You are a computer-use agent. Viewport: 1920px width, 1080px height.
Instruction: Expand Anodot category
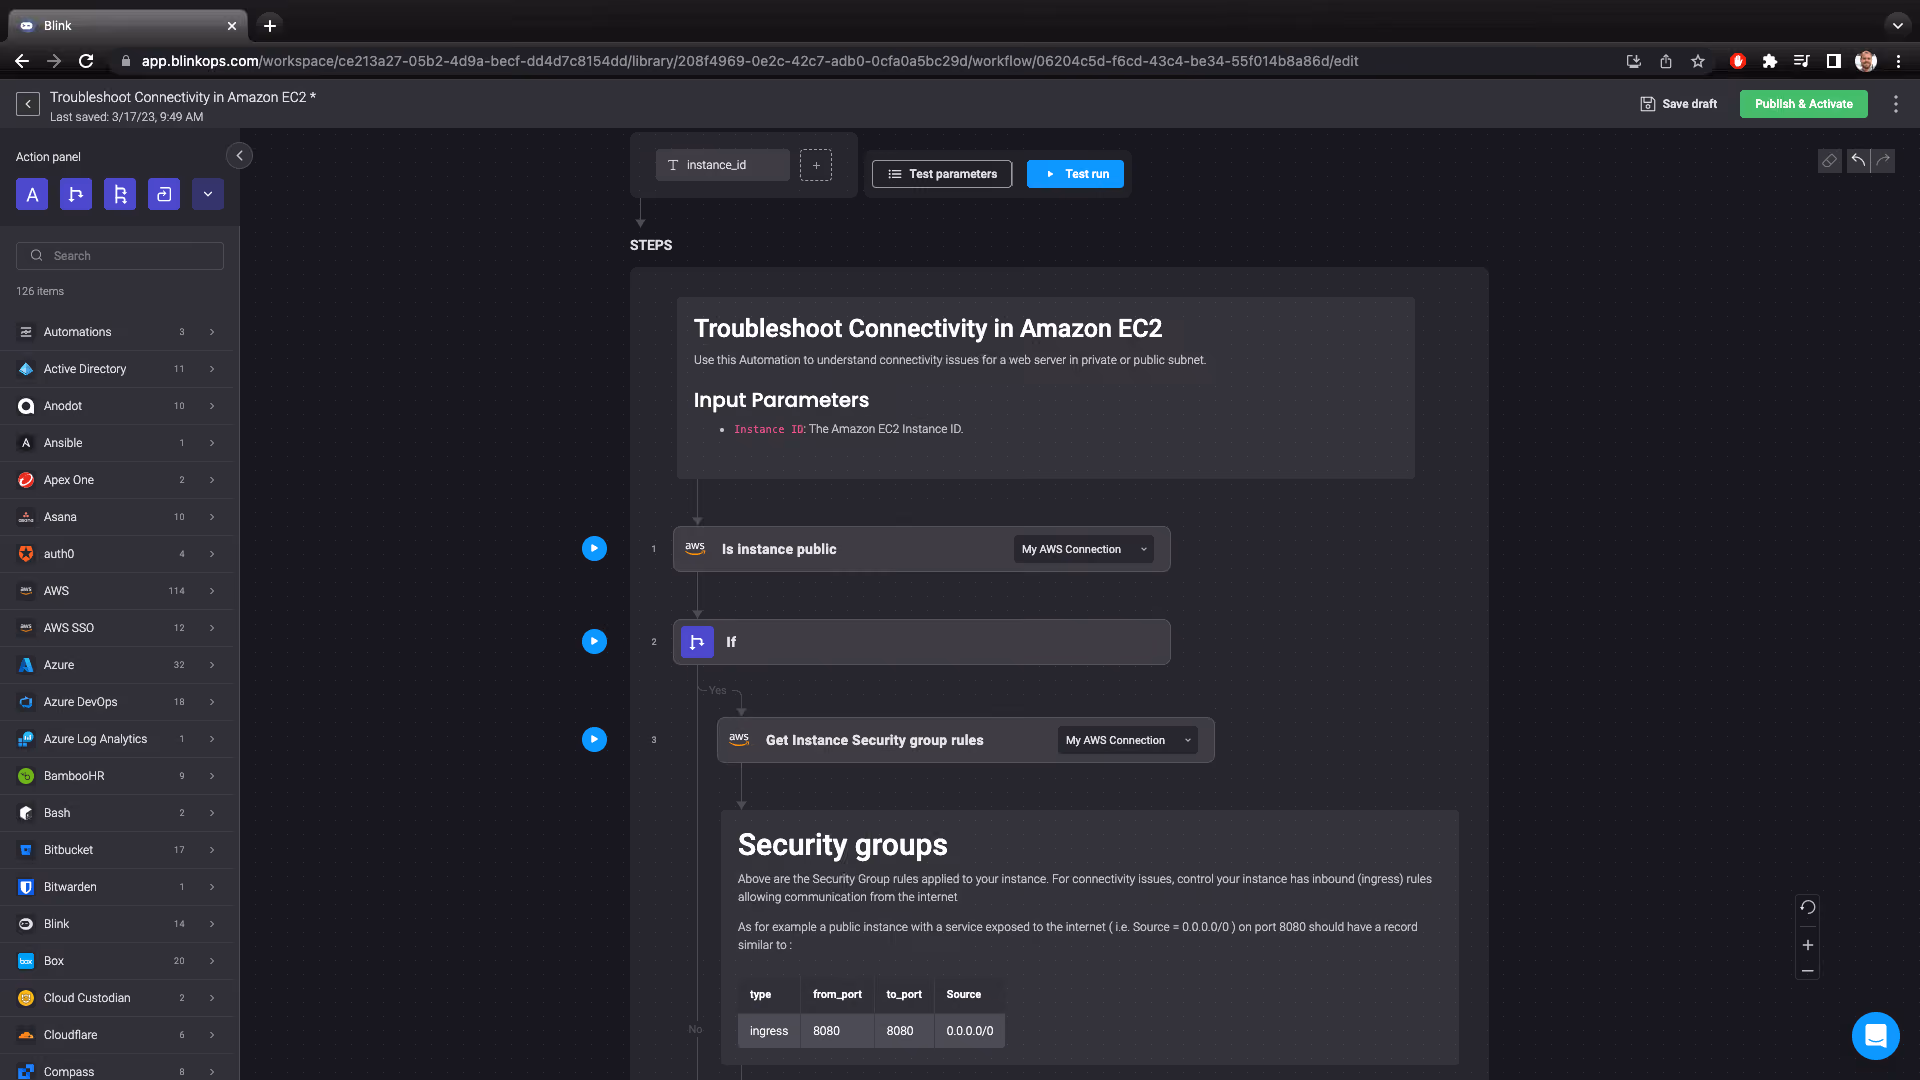coord(116,406)
